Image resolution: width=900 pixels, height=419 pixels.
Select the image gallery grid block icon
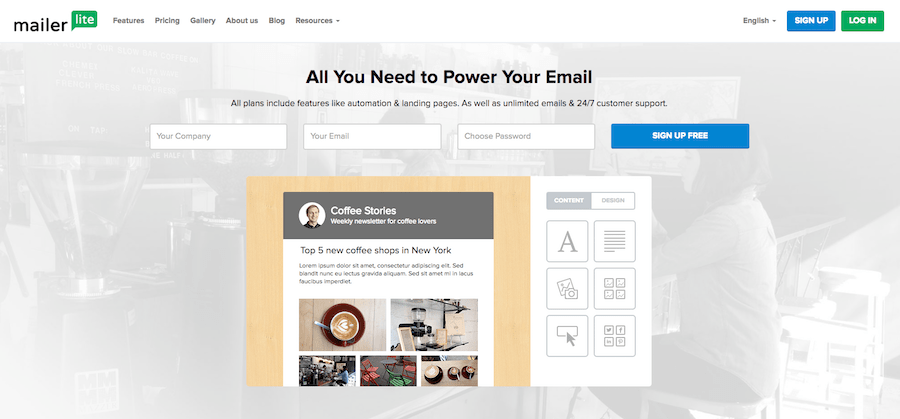[x=614, y=288]
